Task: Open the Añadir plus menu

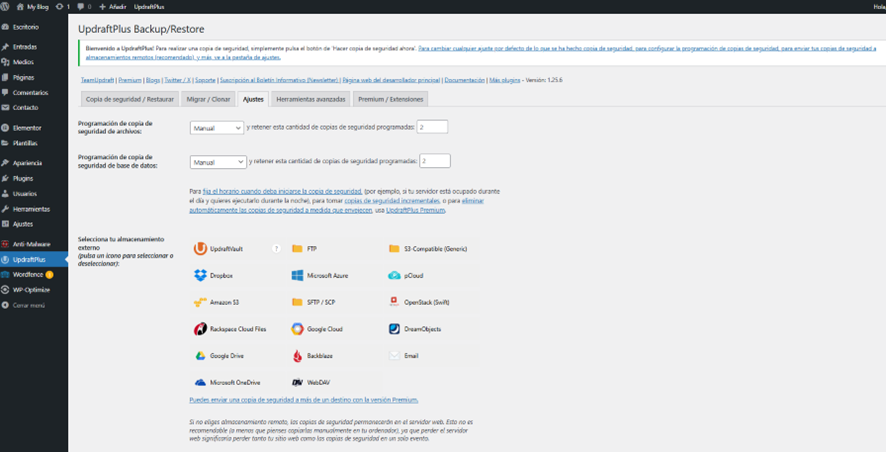Action: click(x=112, y=7)
